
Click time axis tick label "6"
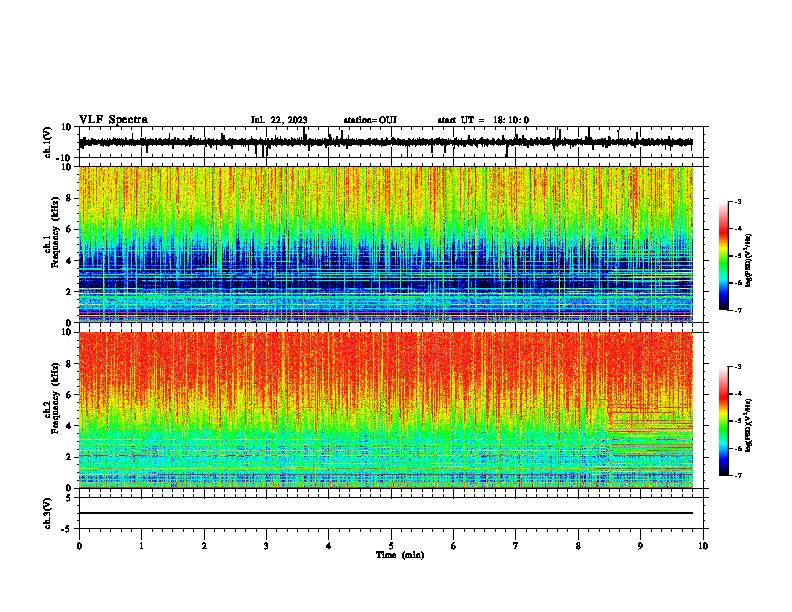click(454, 546)
